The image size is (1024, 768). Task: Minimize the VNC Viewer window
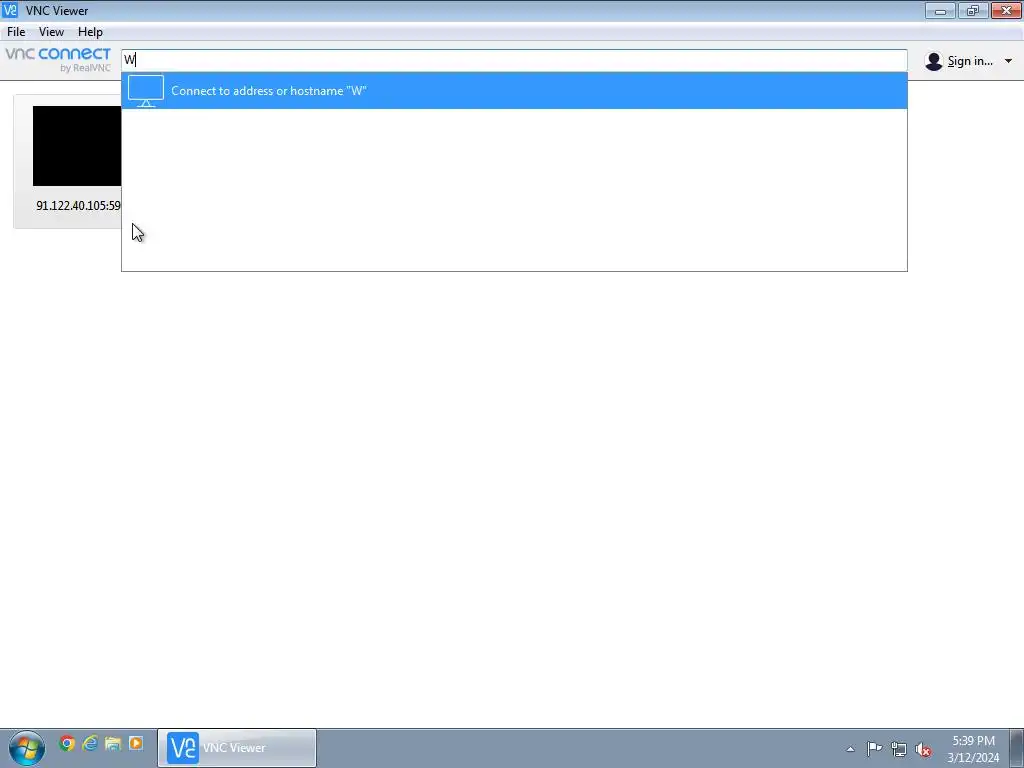(x=940, y=10)
